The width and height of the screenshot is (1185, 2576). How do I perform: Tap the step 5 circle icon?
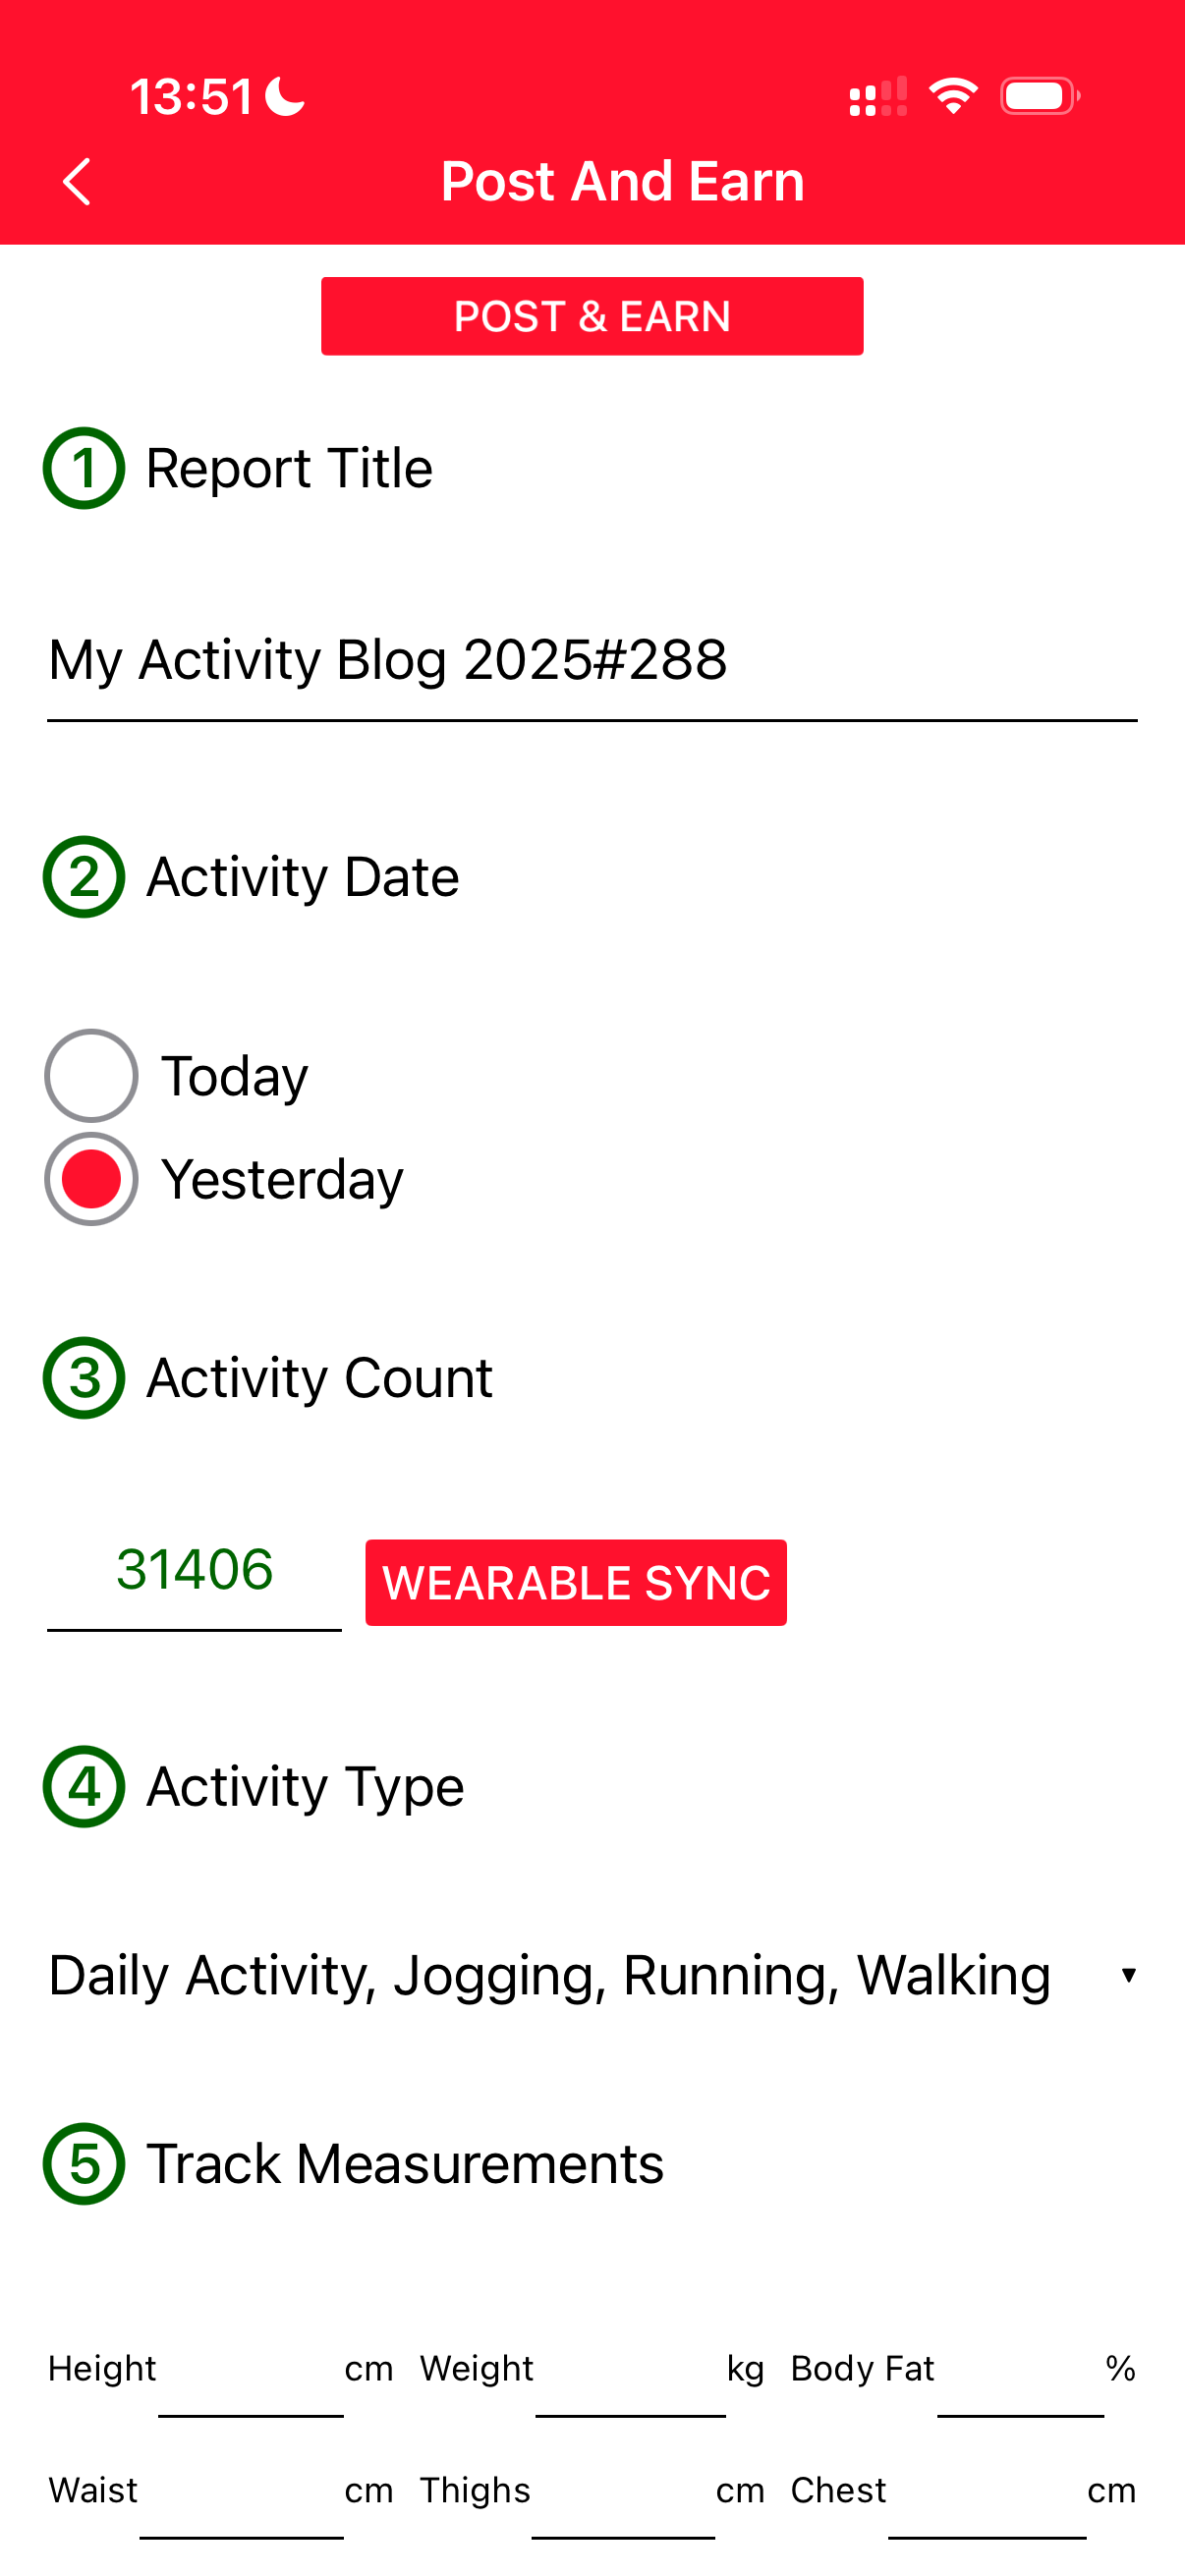tap(84, 2164)
